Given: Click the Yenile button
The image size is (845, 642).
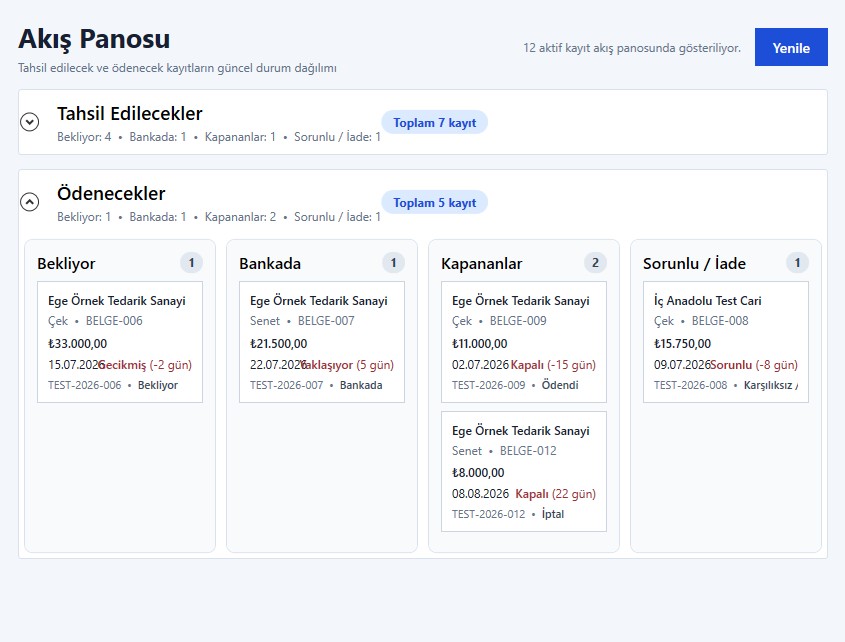Looking at the screenshot, I should [791, 47].
